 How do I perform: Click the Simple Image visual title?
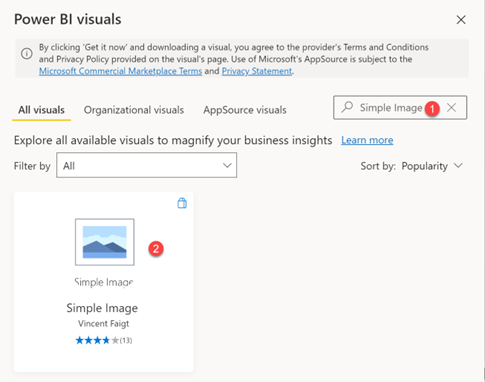coord(102,308)
